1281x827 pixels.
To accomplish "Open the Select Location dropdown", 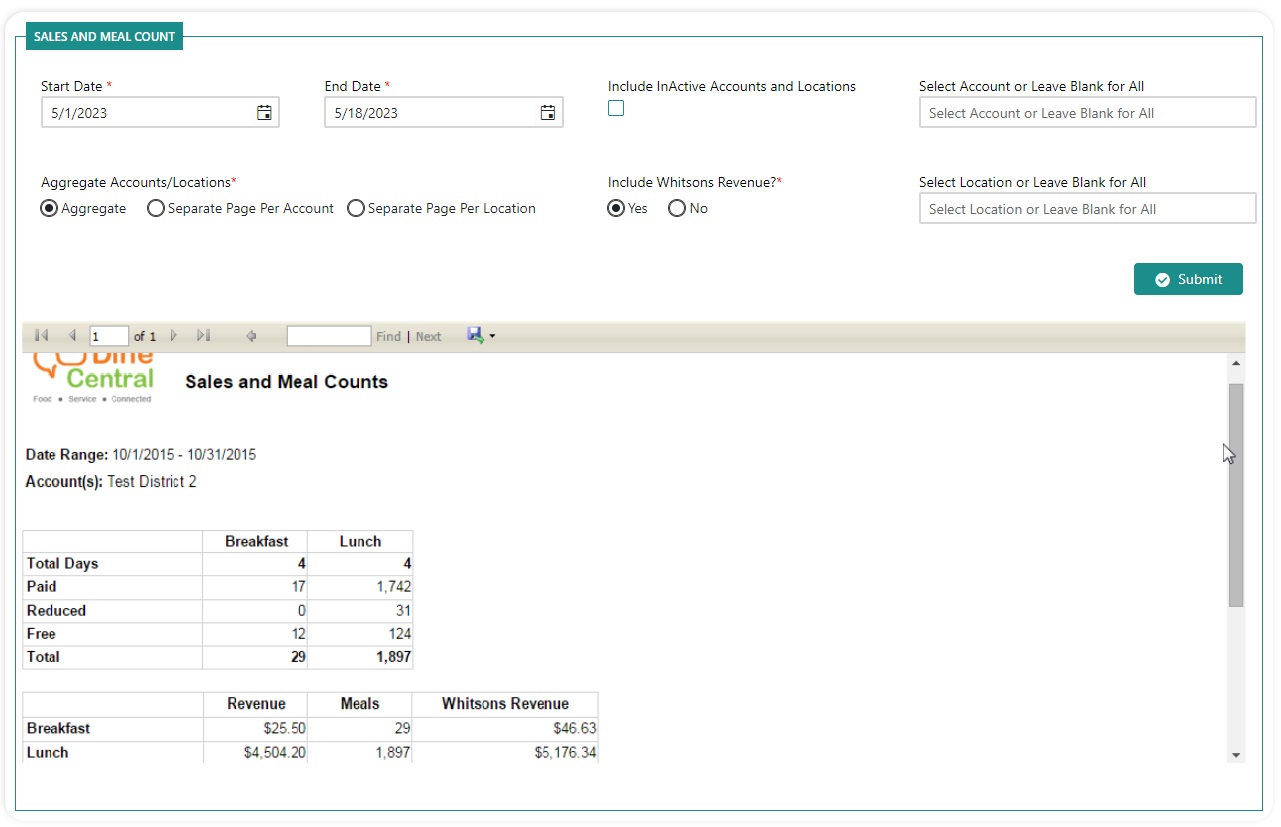I will pos(1087,209).
